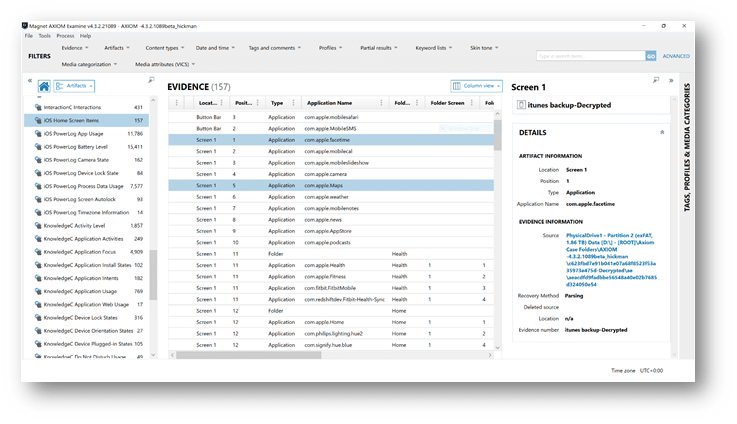Select KnowledgeC Application Install States artifact
Screen dimensions: 737x424
[87, 265]
